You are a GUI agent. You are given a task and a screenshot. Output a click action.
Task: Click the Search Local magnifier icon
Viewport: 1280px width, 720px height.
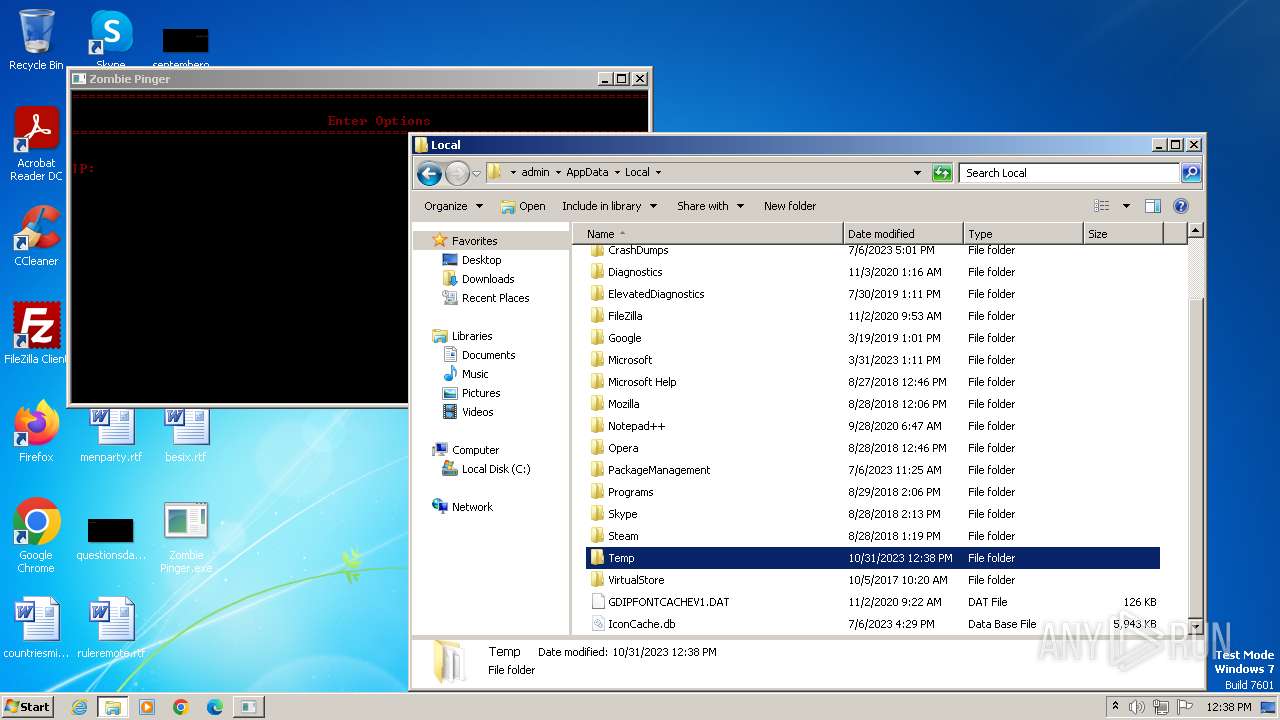[x=1190, y=173]
